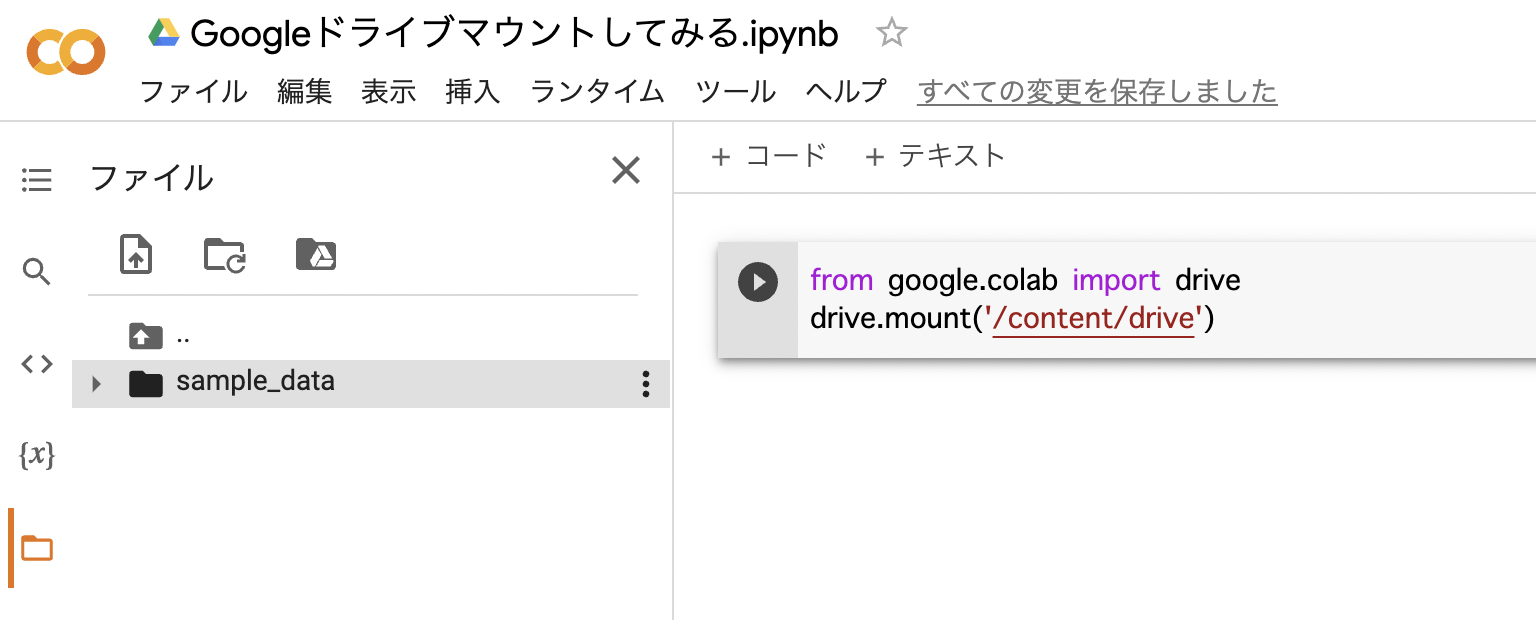Click the すべての変更を保存しました link

pyautogui.click(x=1096, y=91)
